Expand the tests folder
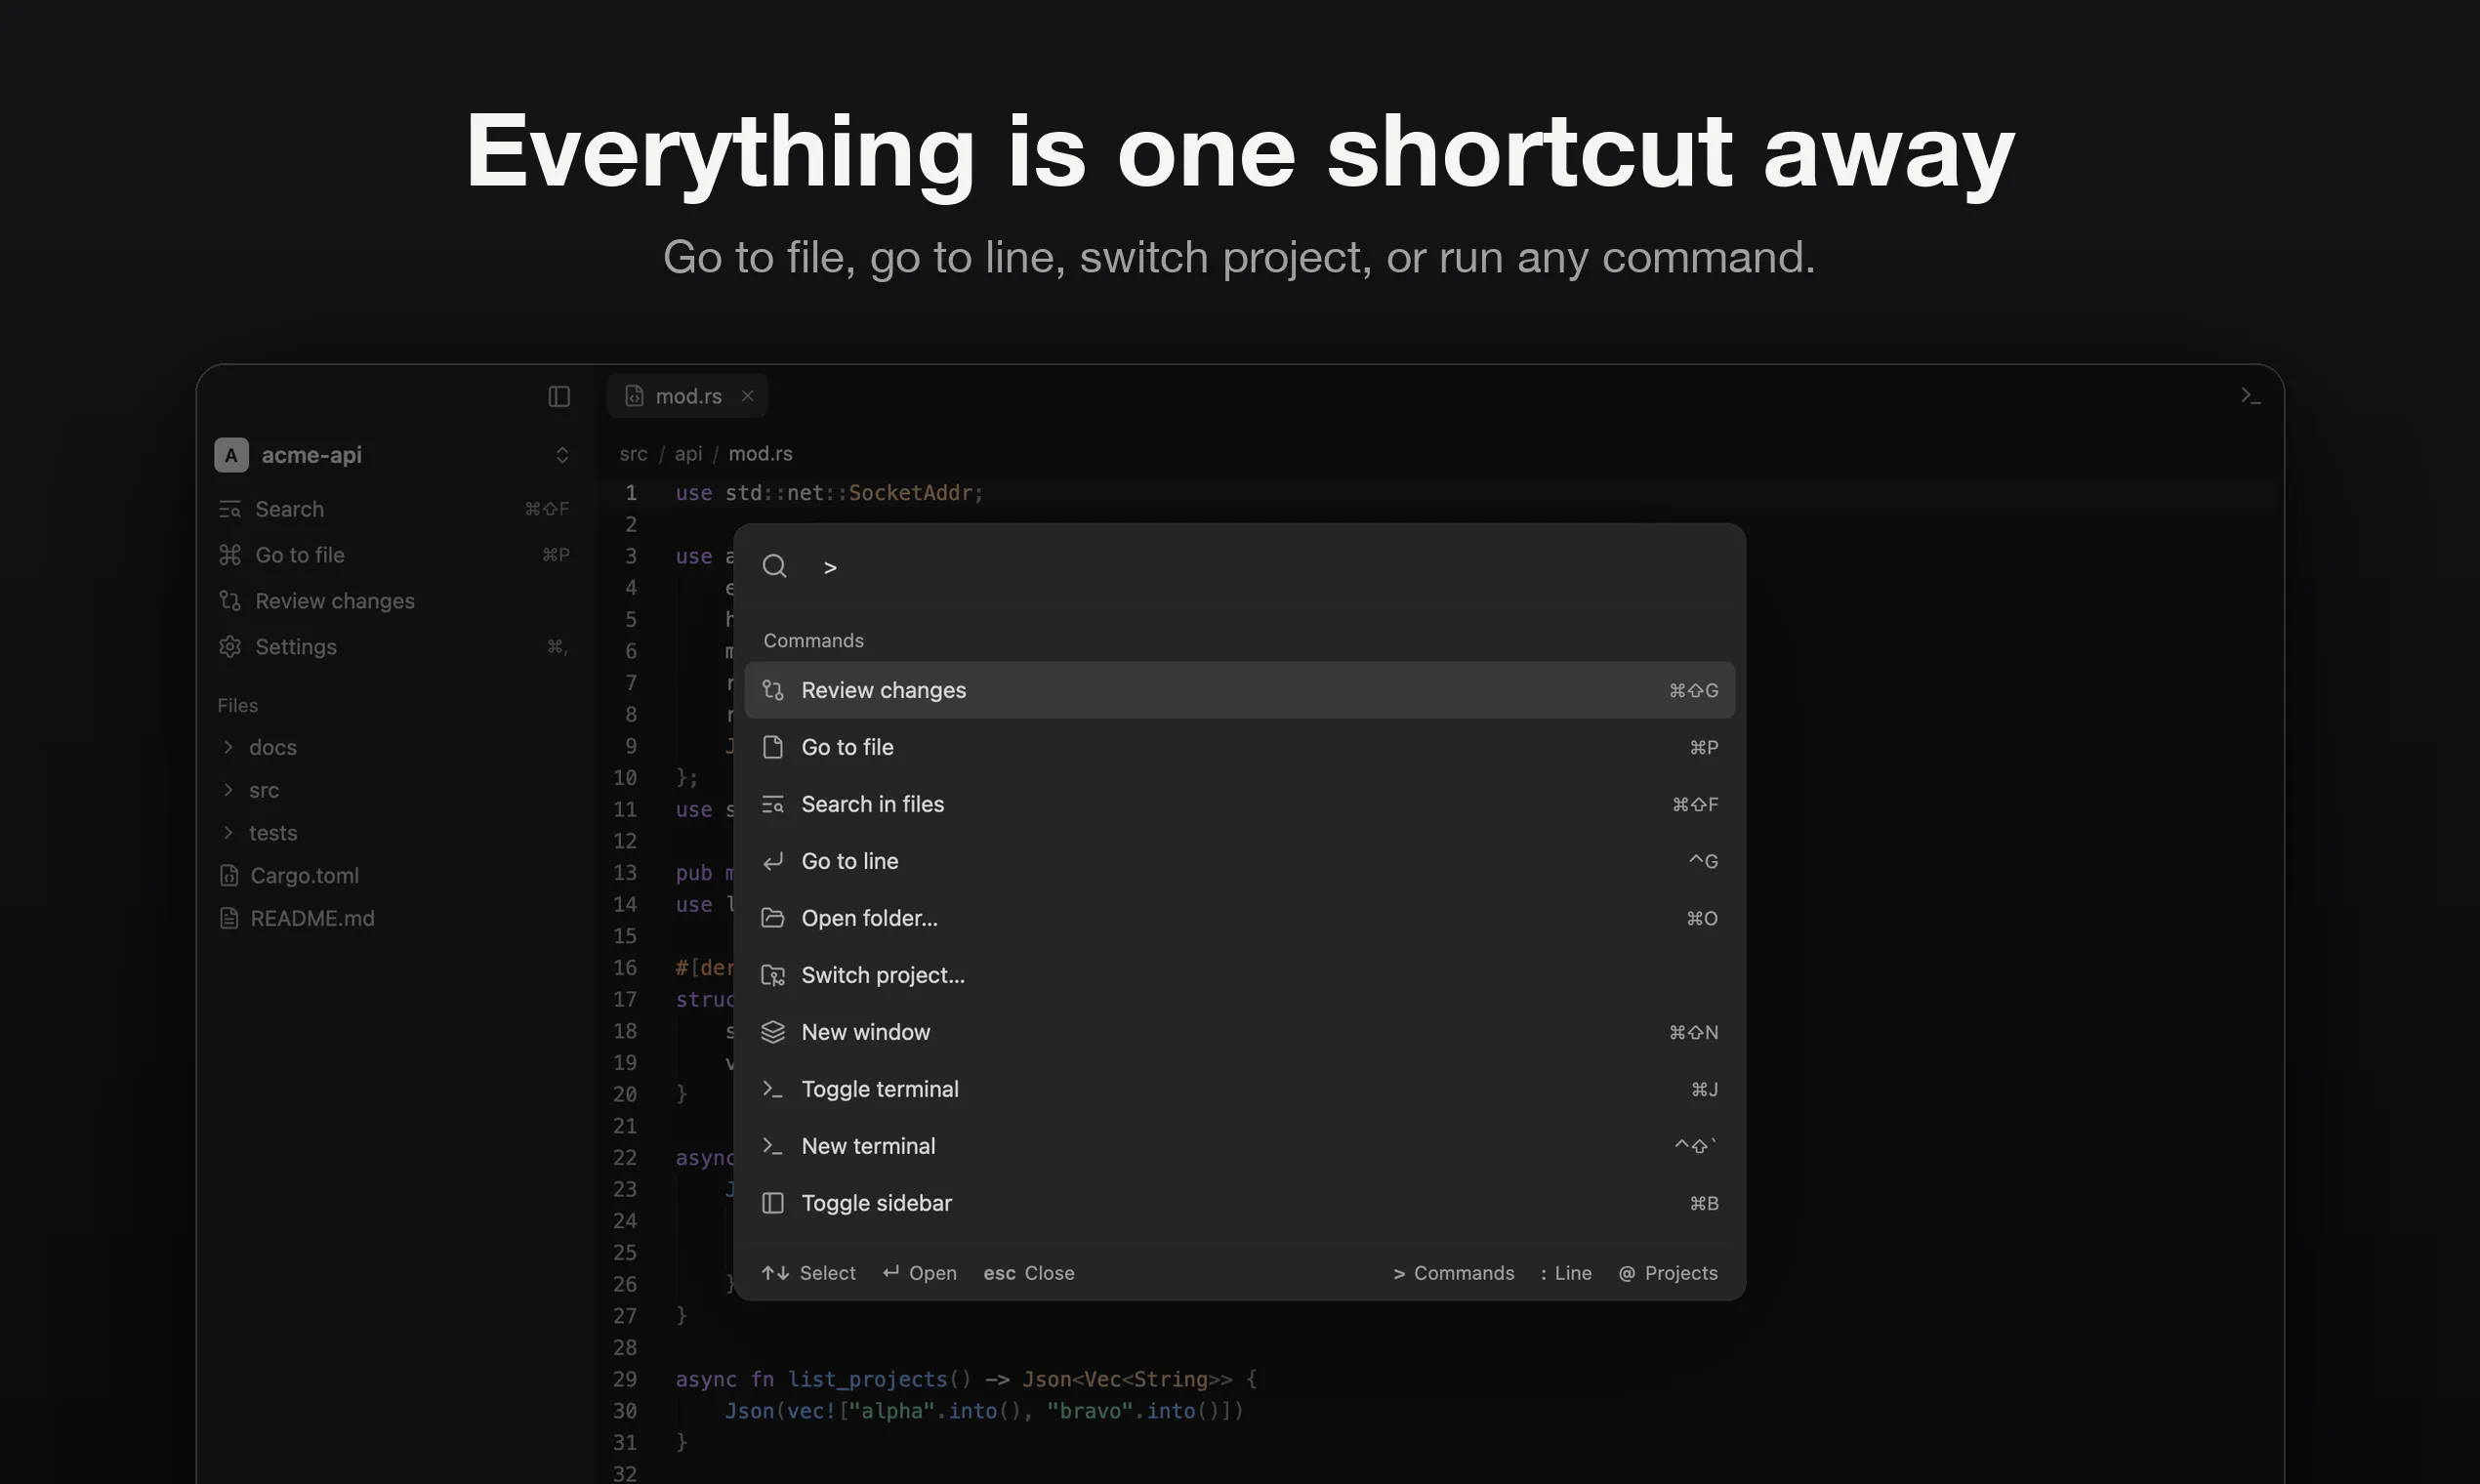Screen dimensions: 2480x1484 pos(394,833)
